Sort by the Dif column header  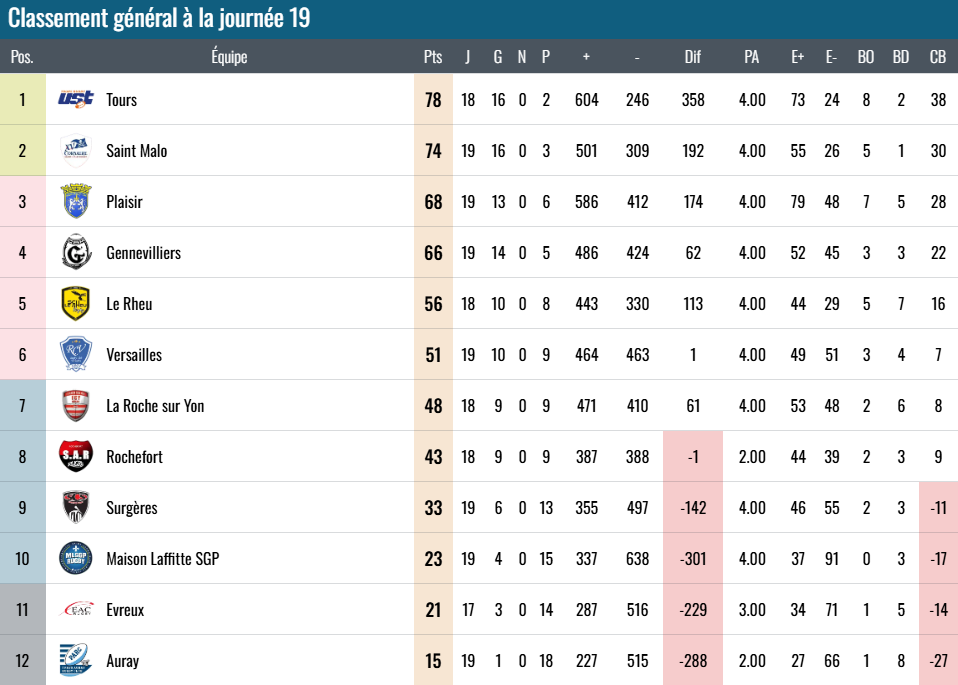(x=693, y=57)
